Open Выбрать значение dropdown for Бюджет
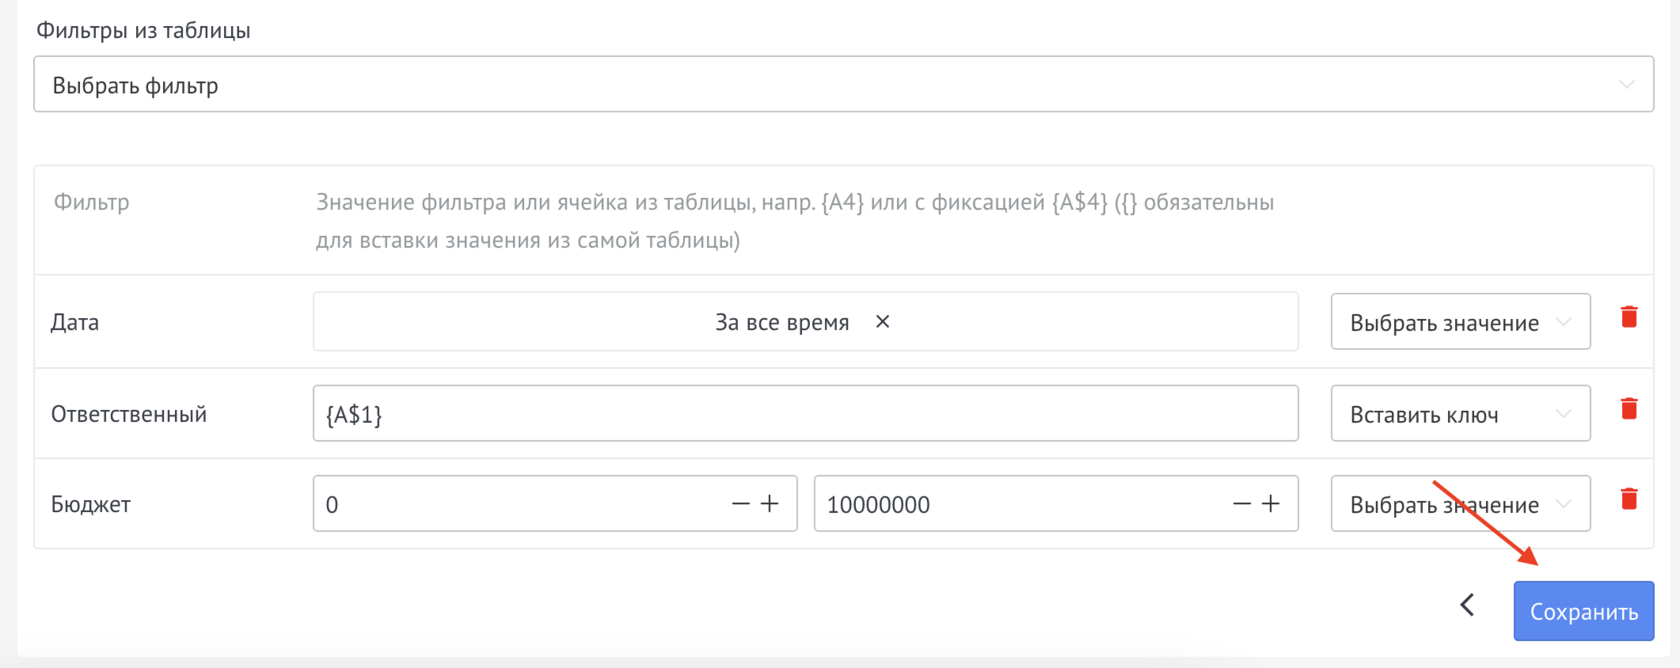This screenshot has height=668, width=1680. tap(1459, 504)
